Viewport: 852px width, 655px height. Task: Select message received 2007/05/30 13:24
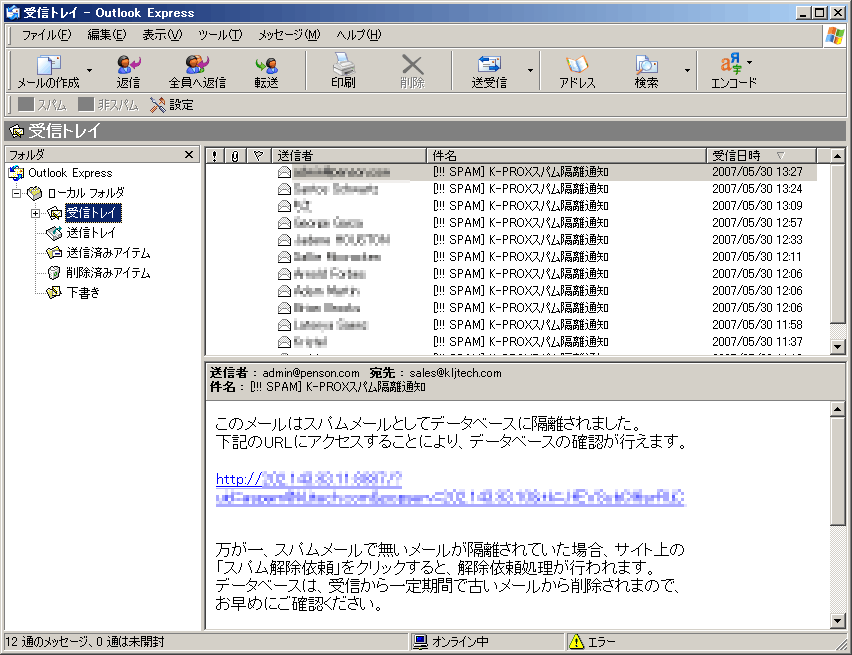coord(511,189)
